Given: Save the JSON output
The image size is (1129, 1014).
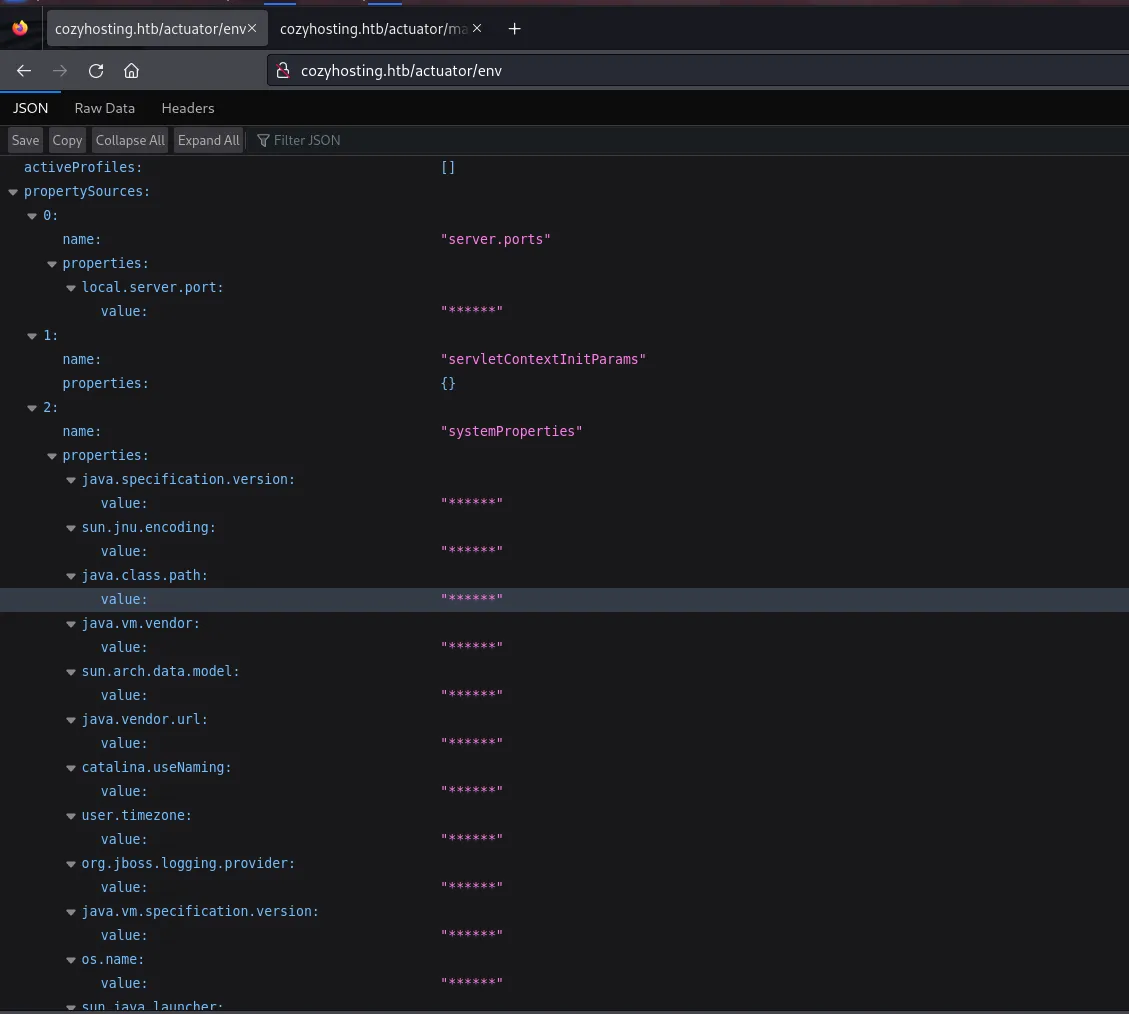Looking at the screenshot, I should 25,140.
